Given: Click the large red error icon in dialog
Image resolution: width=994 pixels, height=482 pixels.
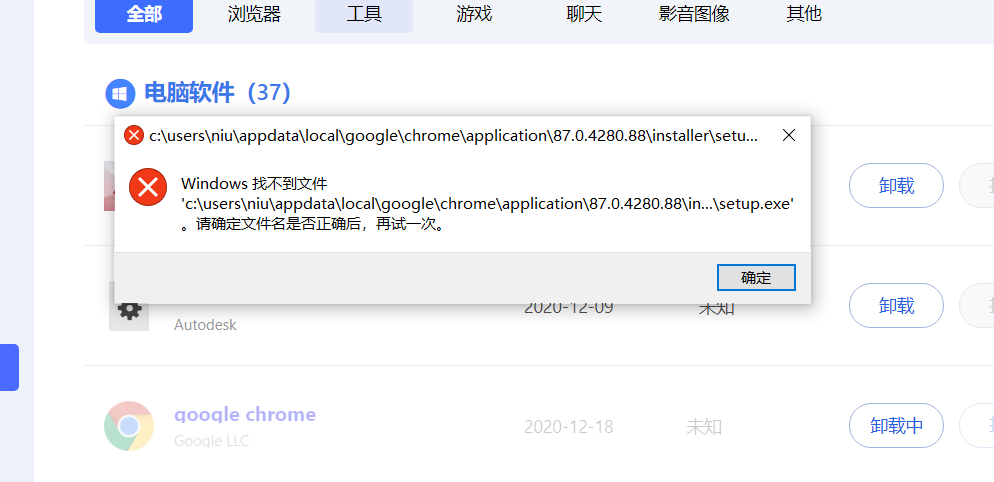Looking at the screenshot, I should 148,187.
